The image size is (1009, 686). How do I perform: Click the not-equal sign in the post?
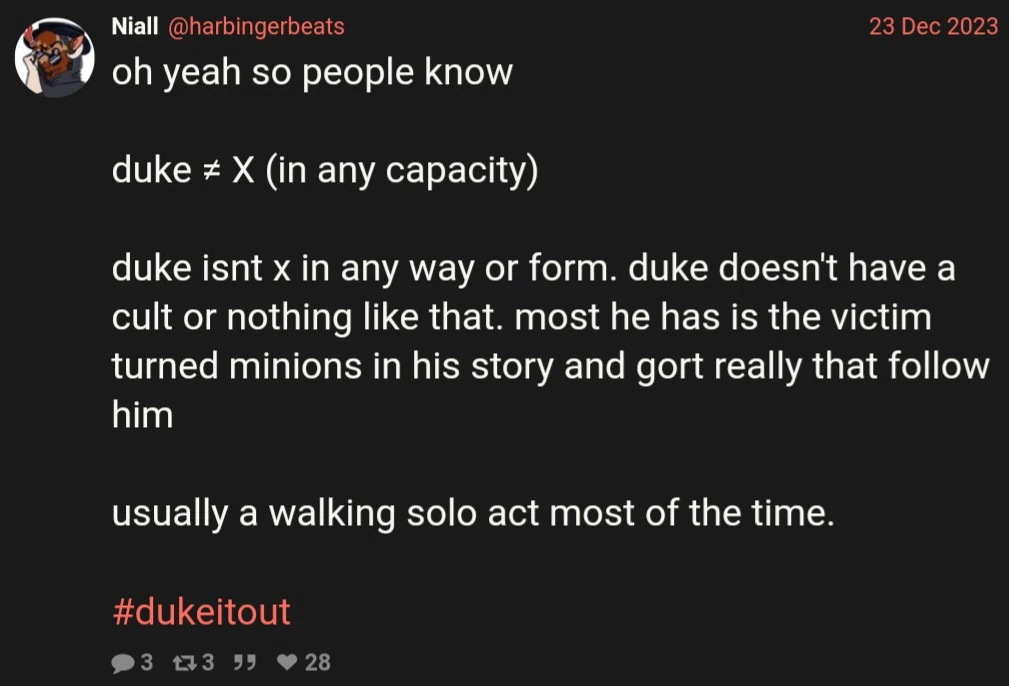[x=211, y=172]
